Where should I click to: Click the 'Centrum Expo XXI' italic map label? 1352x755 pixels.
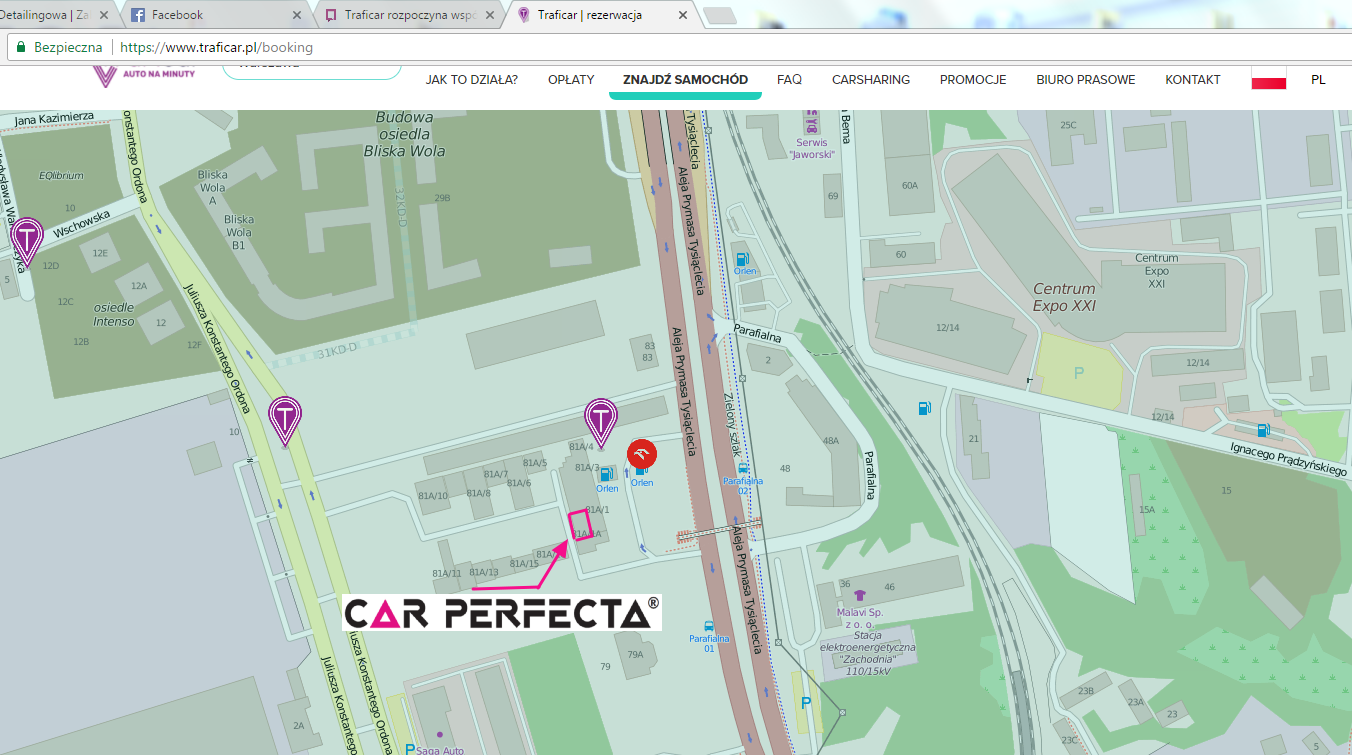point(1064,297)
